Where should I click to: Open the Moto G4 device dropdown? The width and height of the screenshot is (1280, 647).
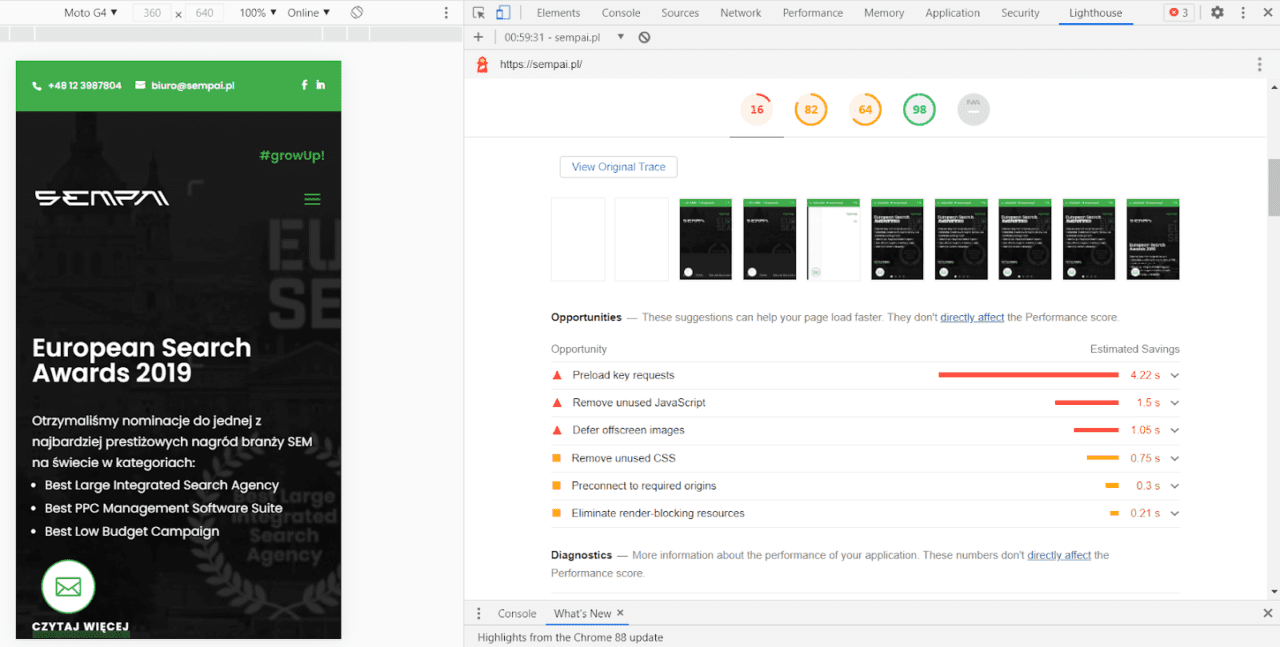pyautogui.click(x=90, y=13)
